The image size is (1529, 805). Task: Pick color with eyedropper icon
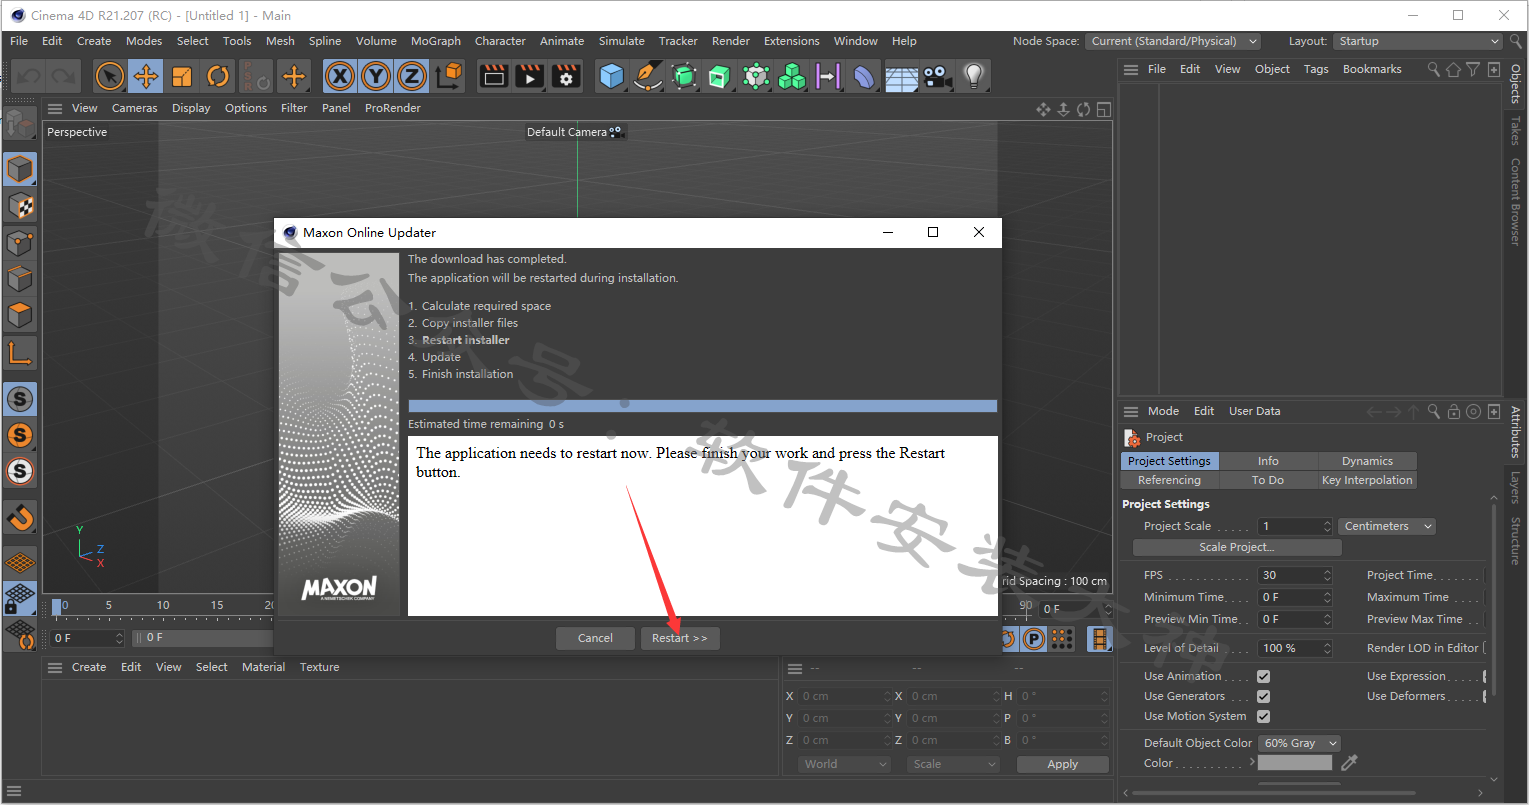click(1350, 763)
